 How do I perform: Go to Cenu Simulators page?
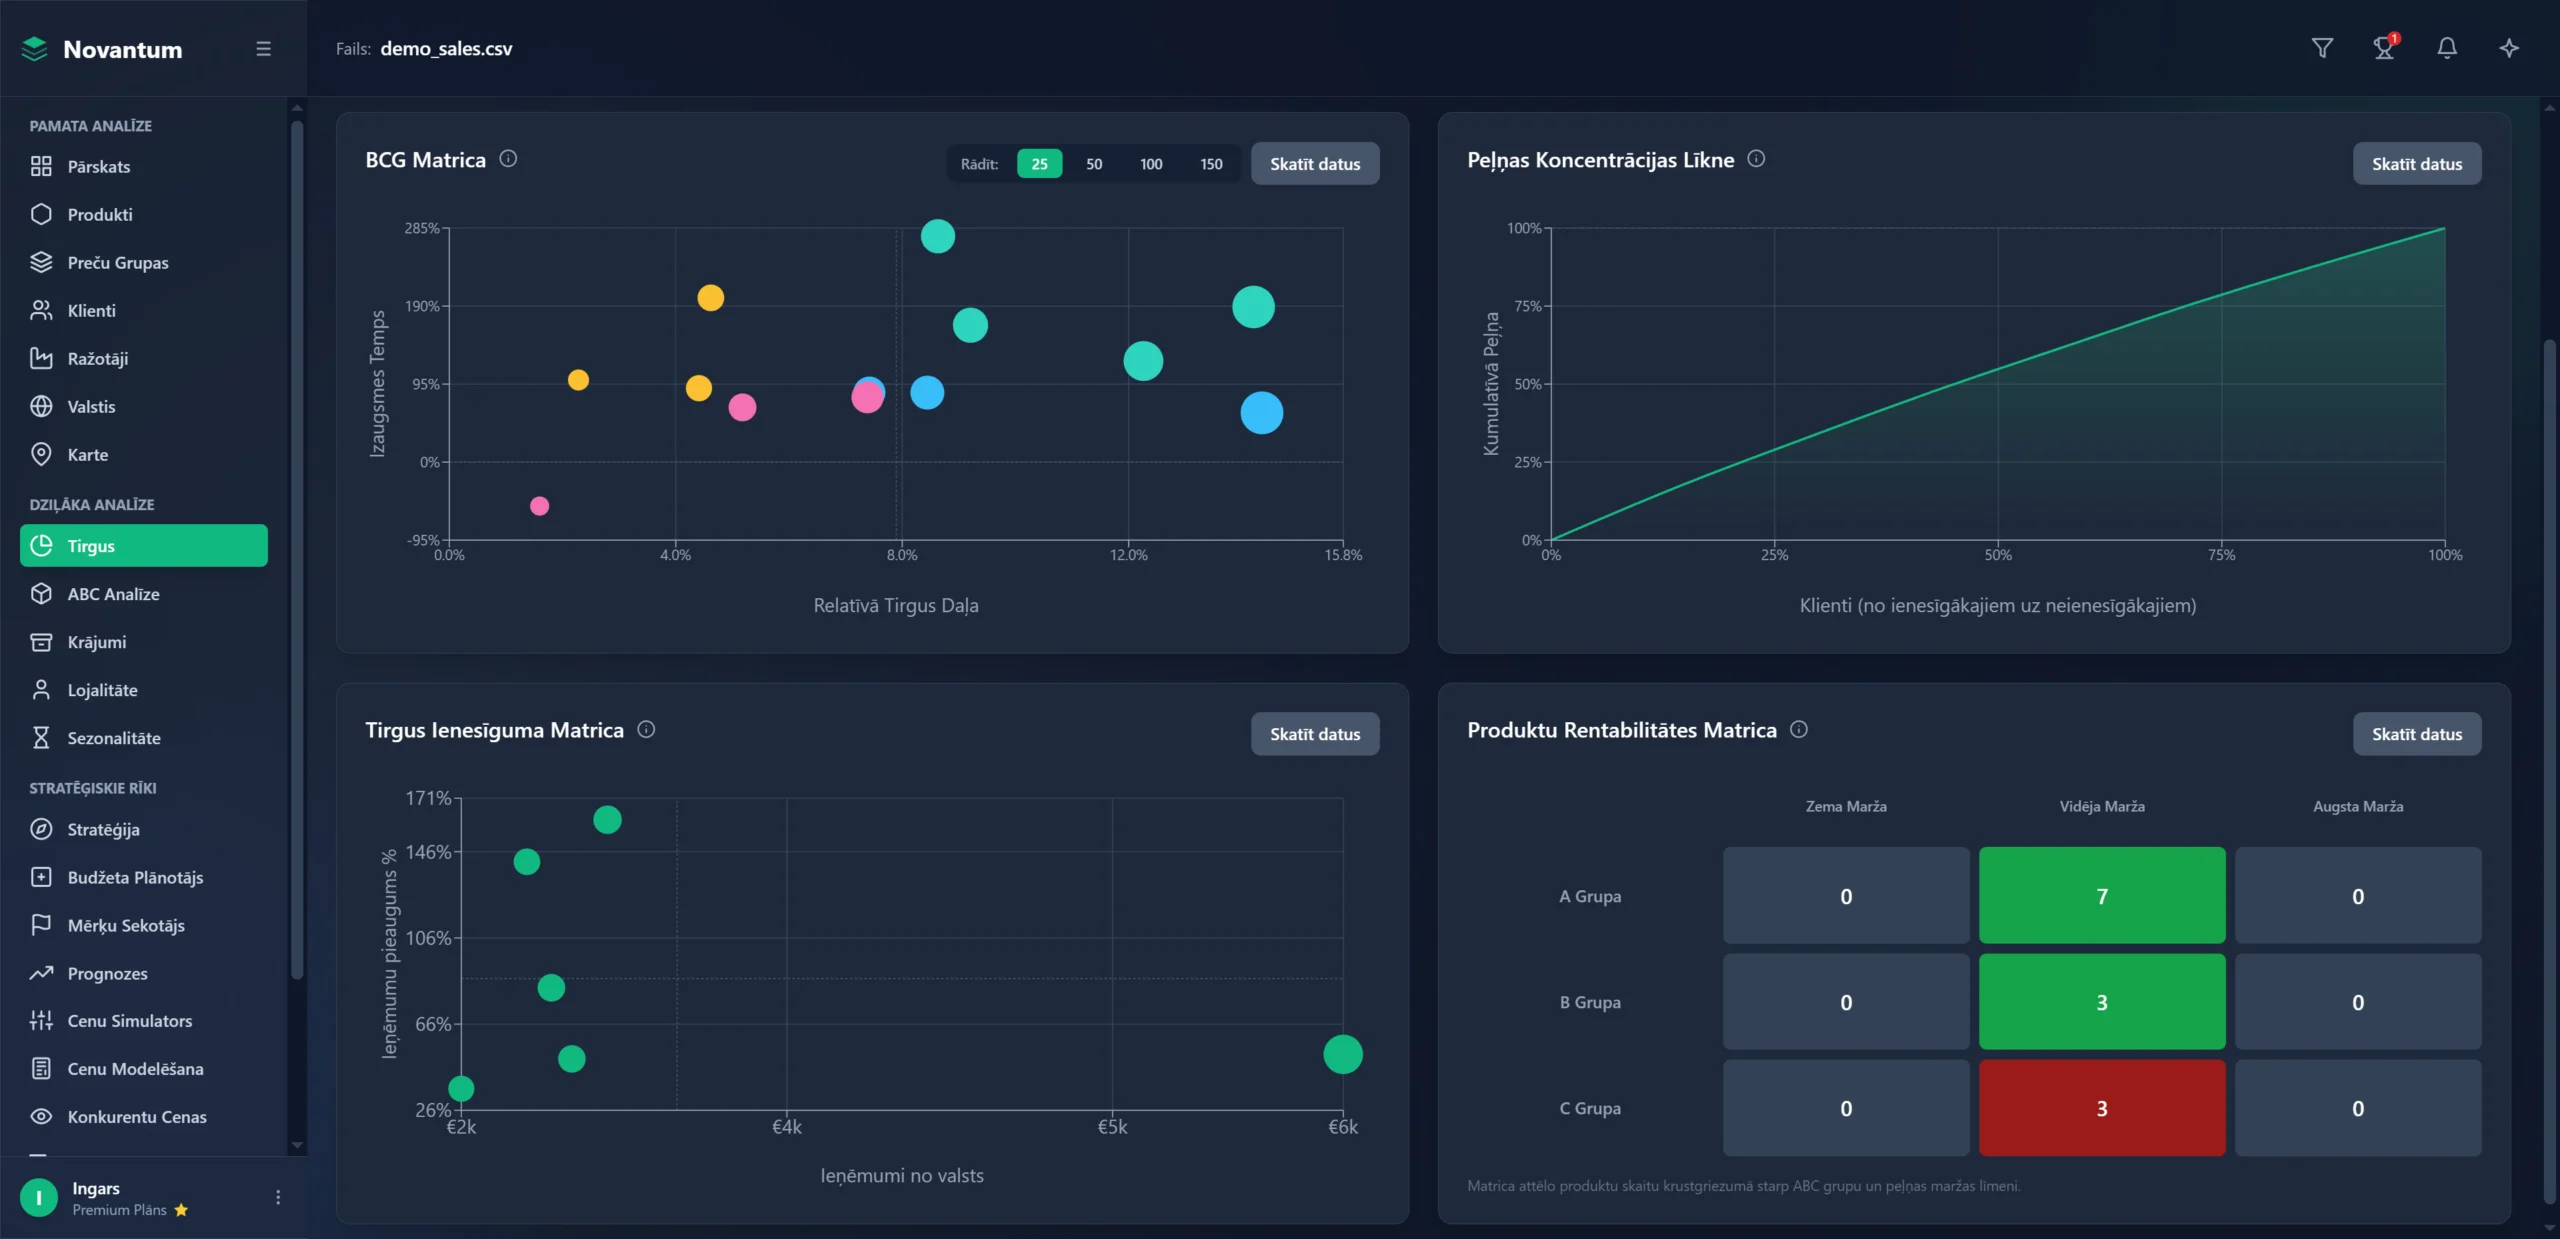(x=130, y=1021)
